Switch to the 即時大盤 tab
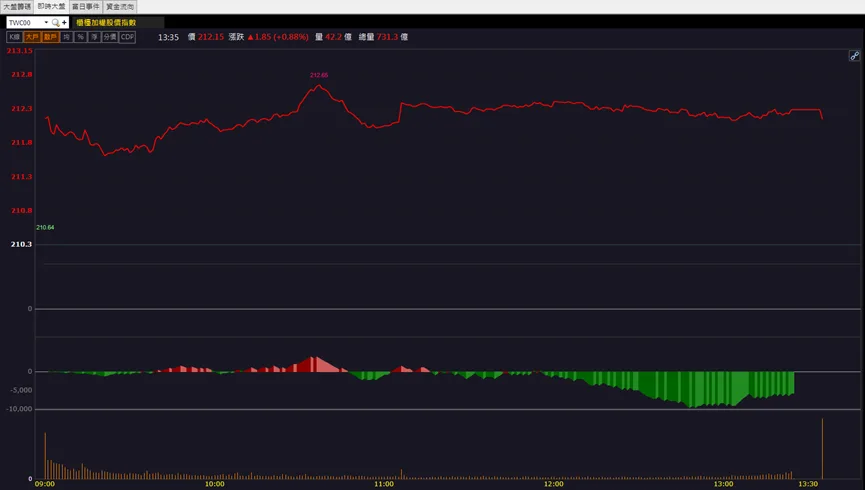The height and width of the screenshot is (490, 865). (x=51, y=7)
